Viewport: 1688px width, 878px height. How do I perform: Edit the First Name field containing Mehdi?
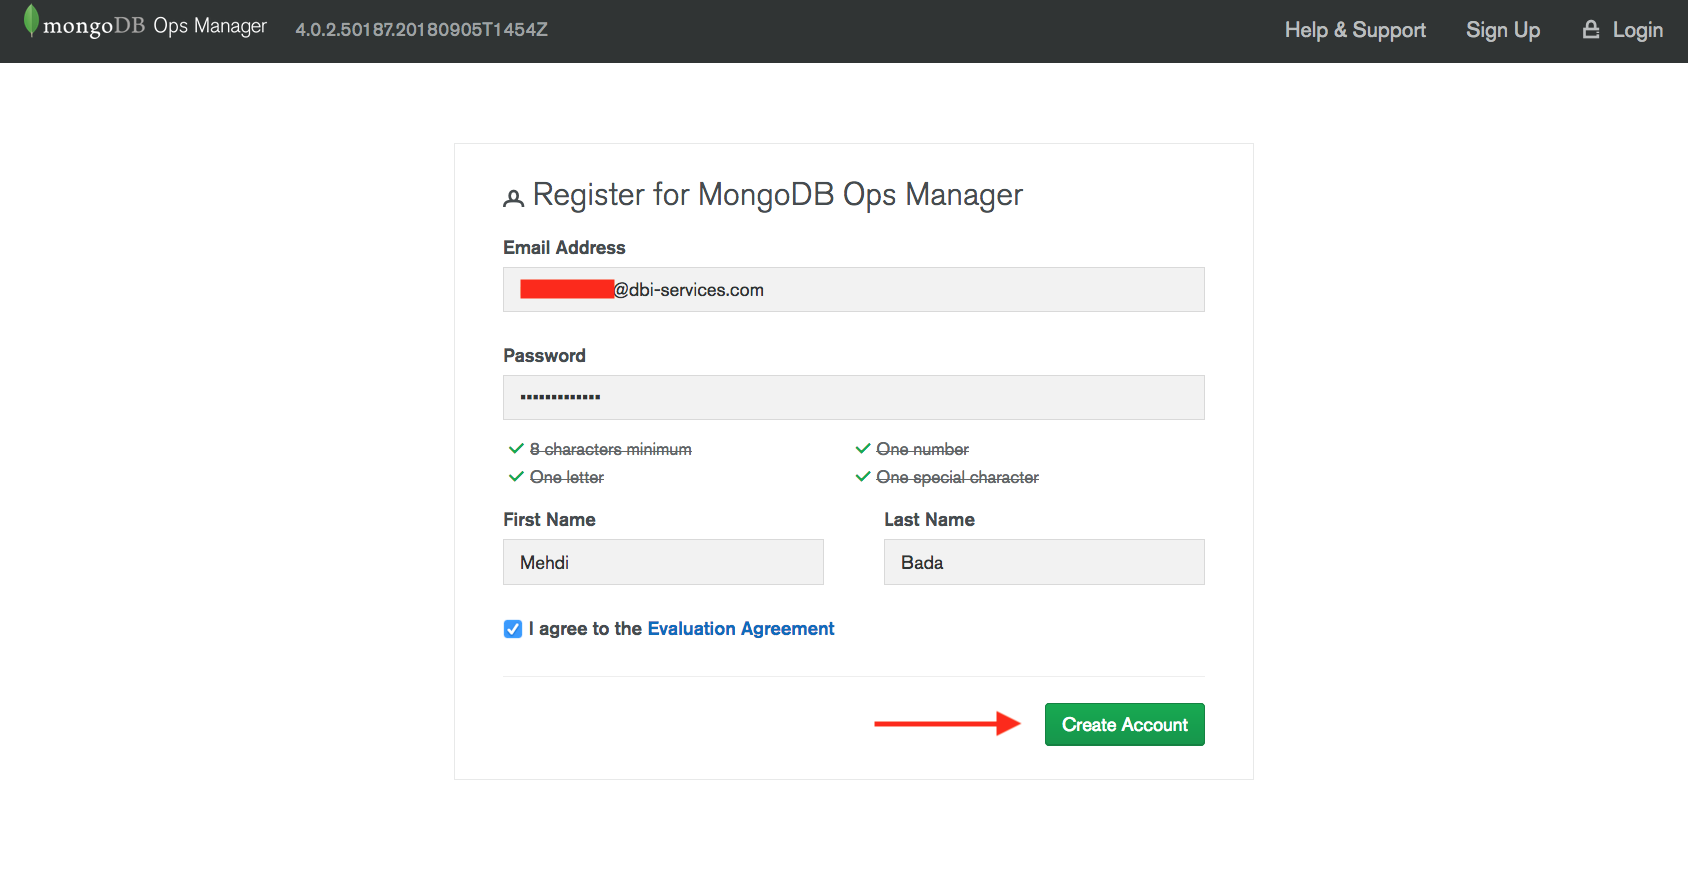coord(663,563)
